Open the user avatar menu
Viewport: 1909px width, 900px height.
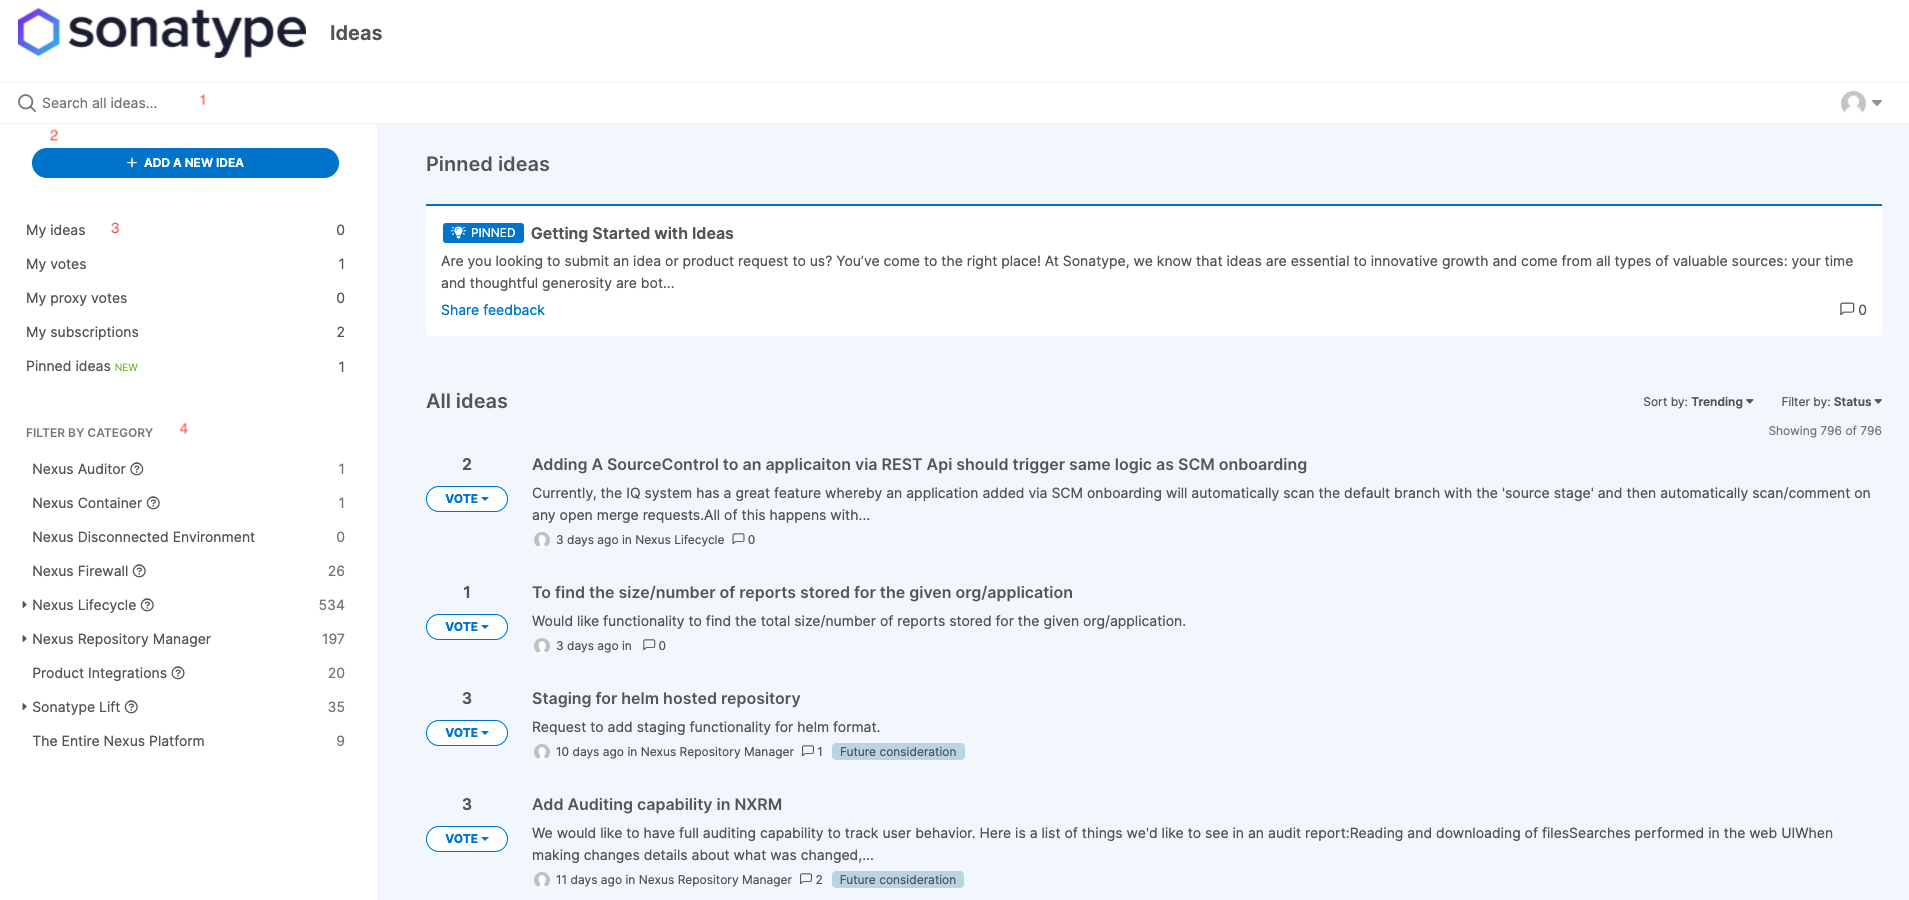1861,103
